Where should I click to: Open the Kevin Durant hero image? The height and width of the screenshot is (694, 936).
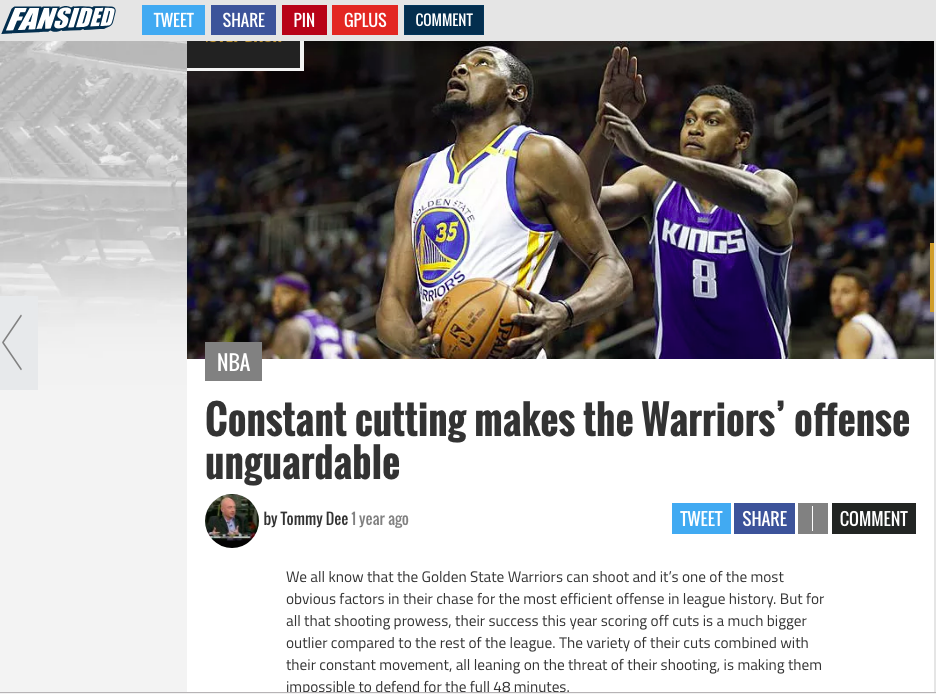coord(560,200)
